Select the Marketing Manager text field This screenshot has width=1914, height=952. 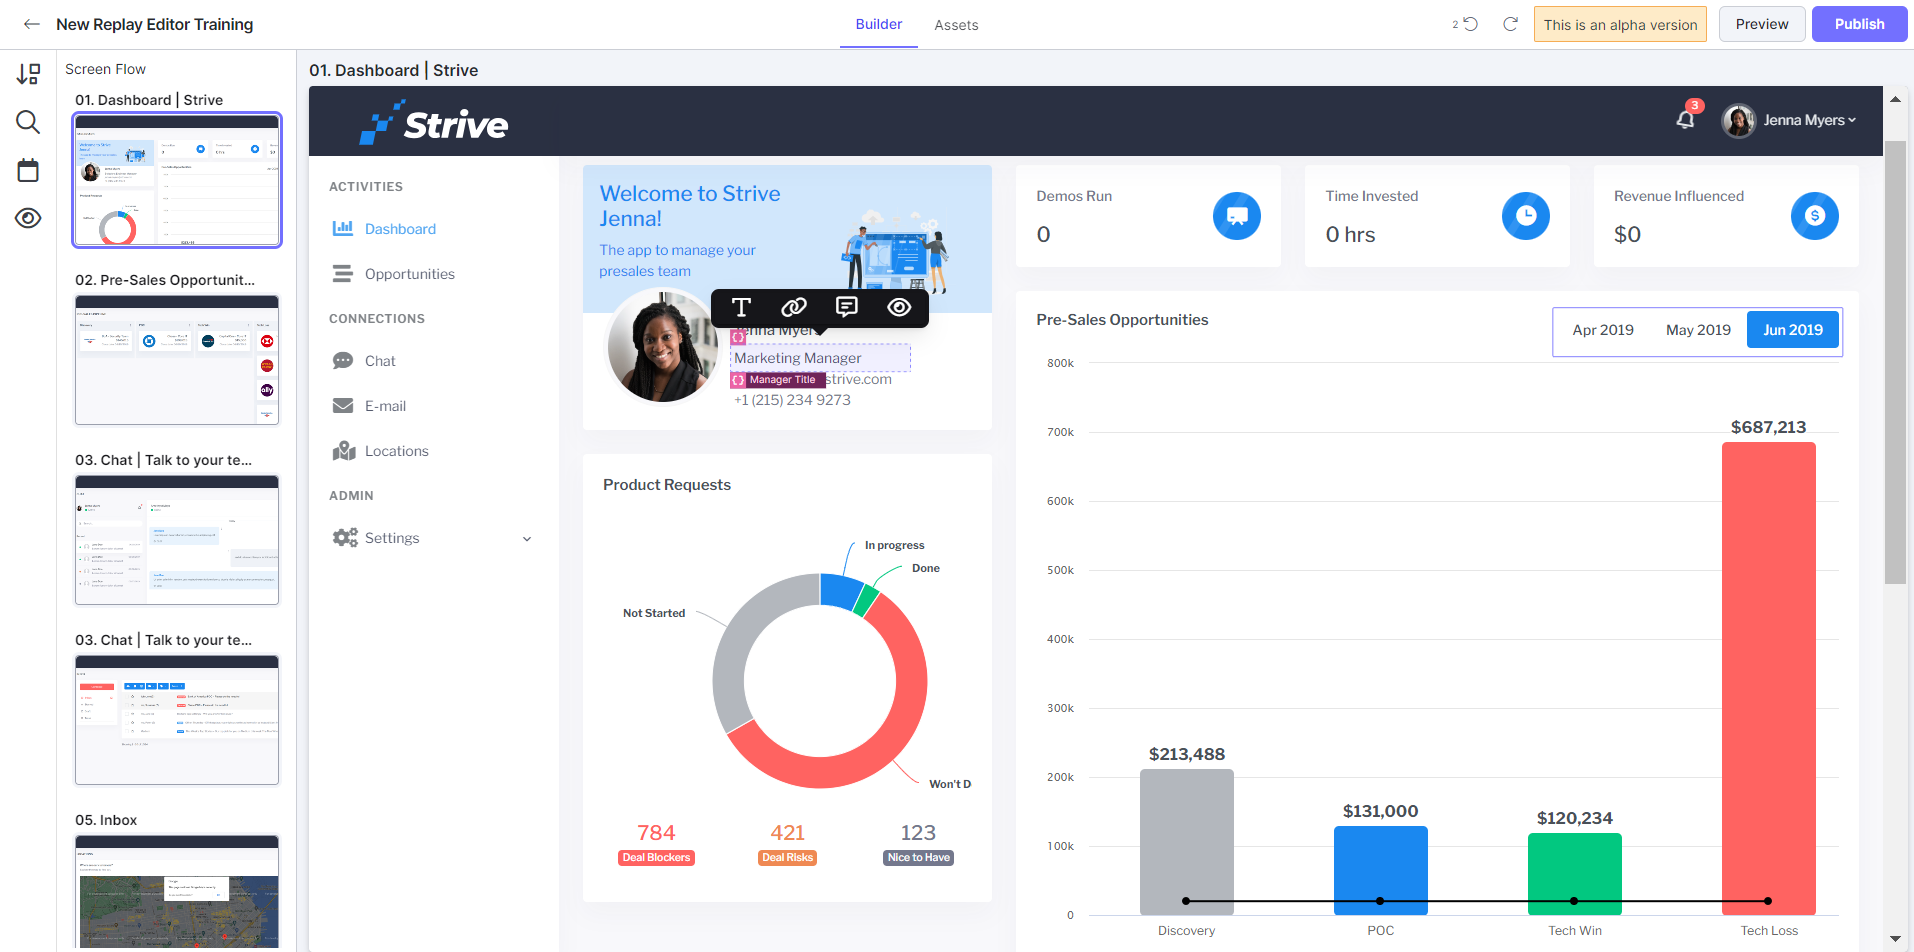[820, 358]
